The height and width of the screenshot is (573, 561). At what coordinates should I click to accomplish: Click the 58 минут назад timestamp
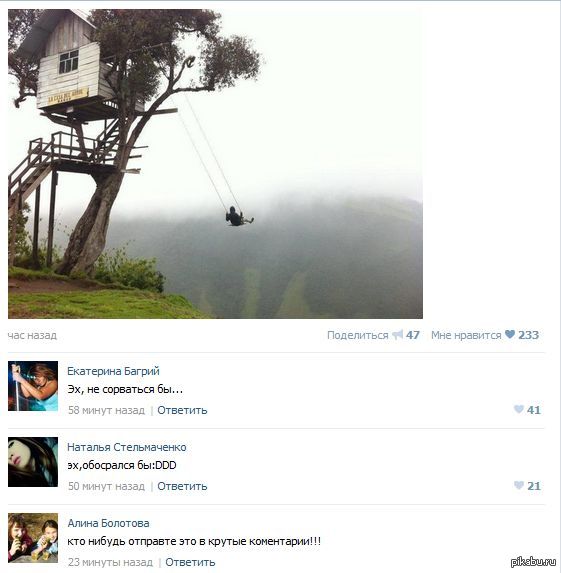coord(106,410)
